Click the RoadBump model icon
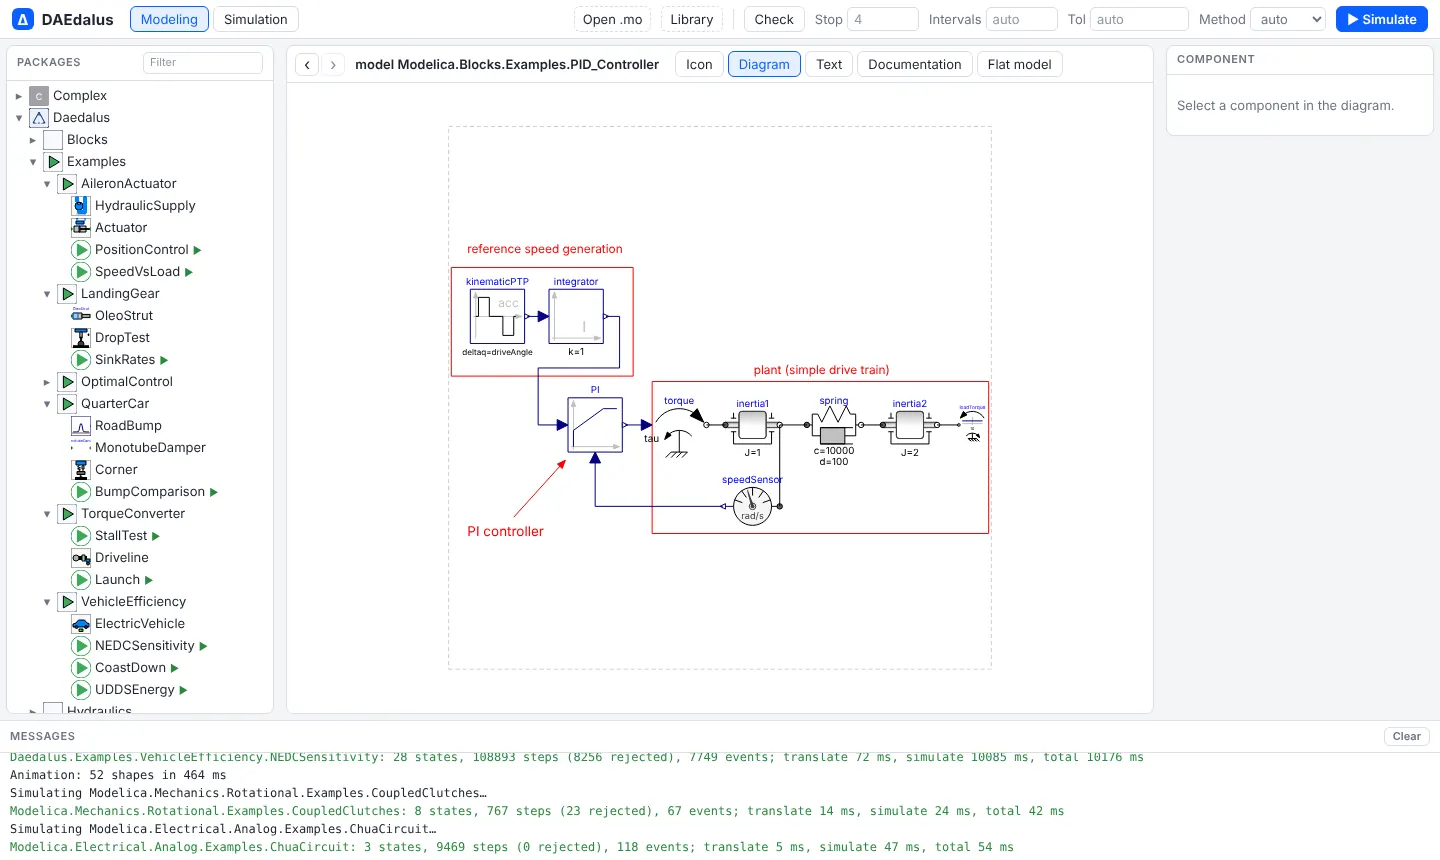1440x860 pixels. point(81,426)
